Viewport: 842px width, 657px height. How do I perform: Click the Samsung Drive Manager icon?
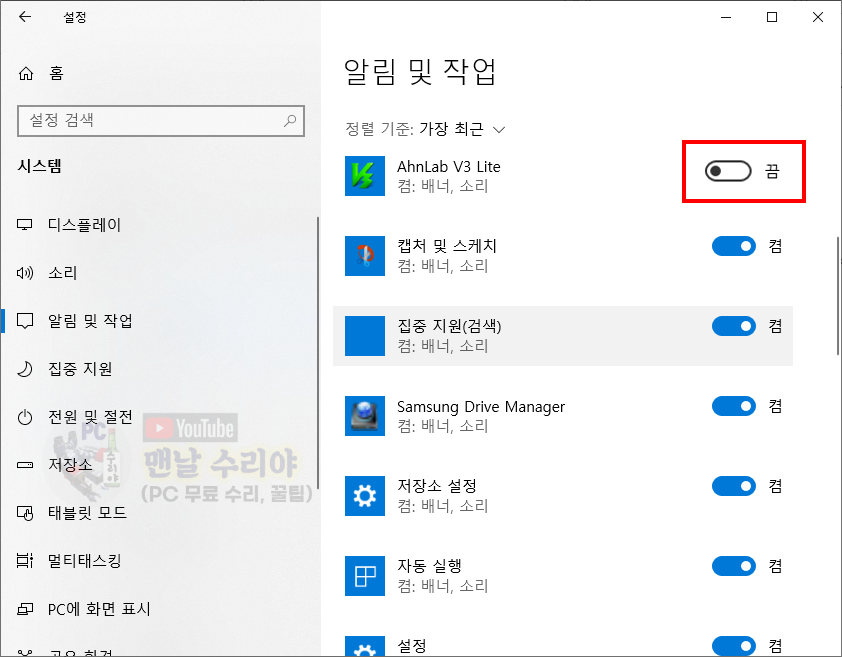tap(365, 416)
